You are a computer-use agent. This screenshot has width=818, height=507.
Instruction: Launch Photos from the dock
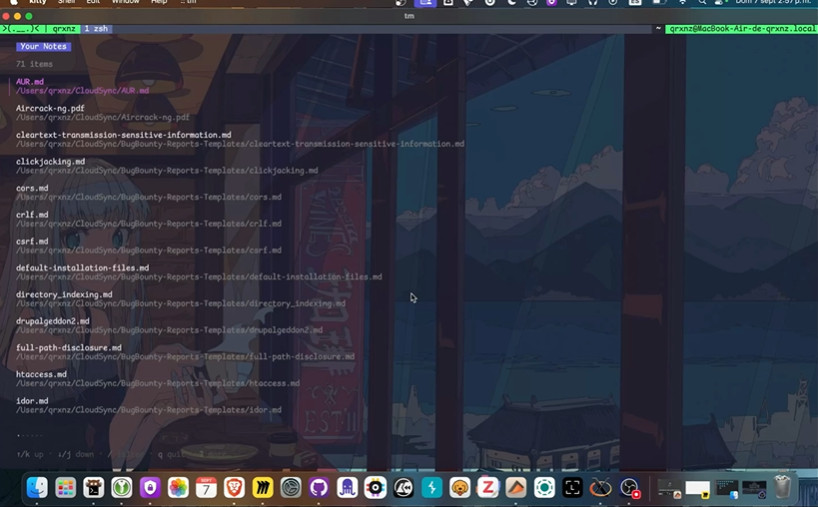point(178,488)
